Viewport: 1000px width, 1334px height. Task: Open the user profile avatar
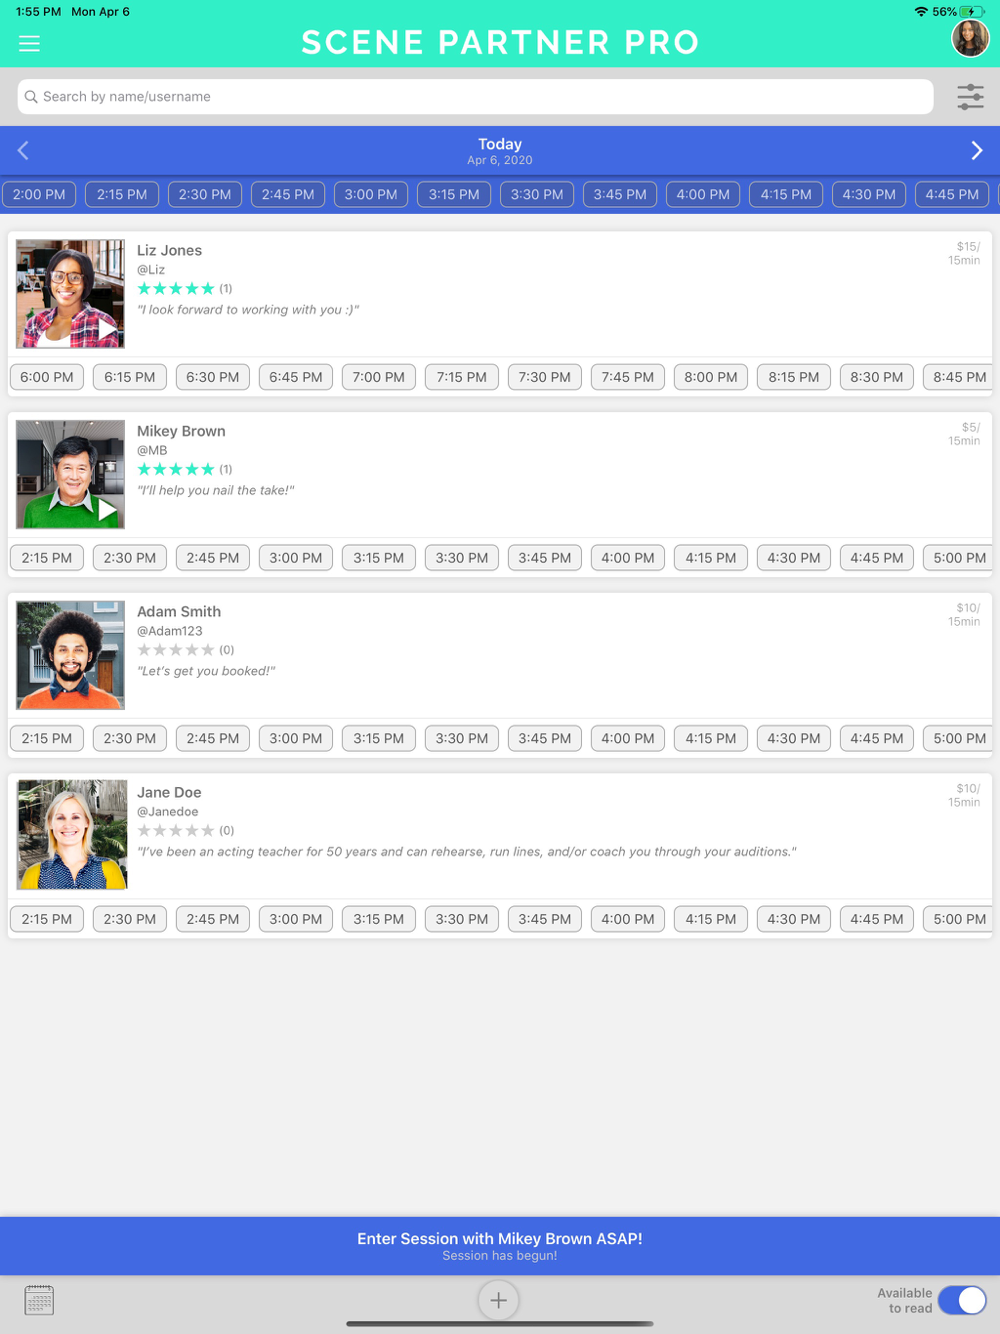coord(970,39)
